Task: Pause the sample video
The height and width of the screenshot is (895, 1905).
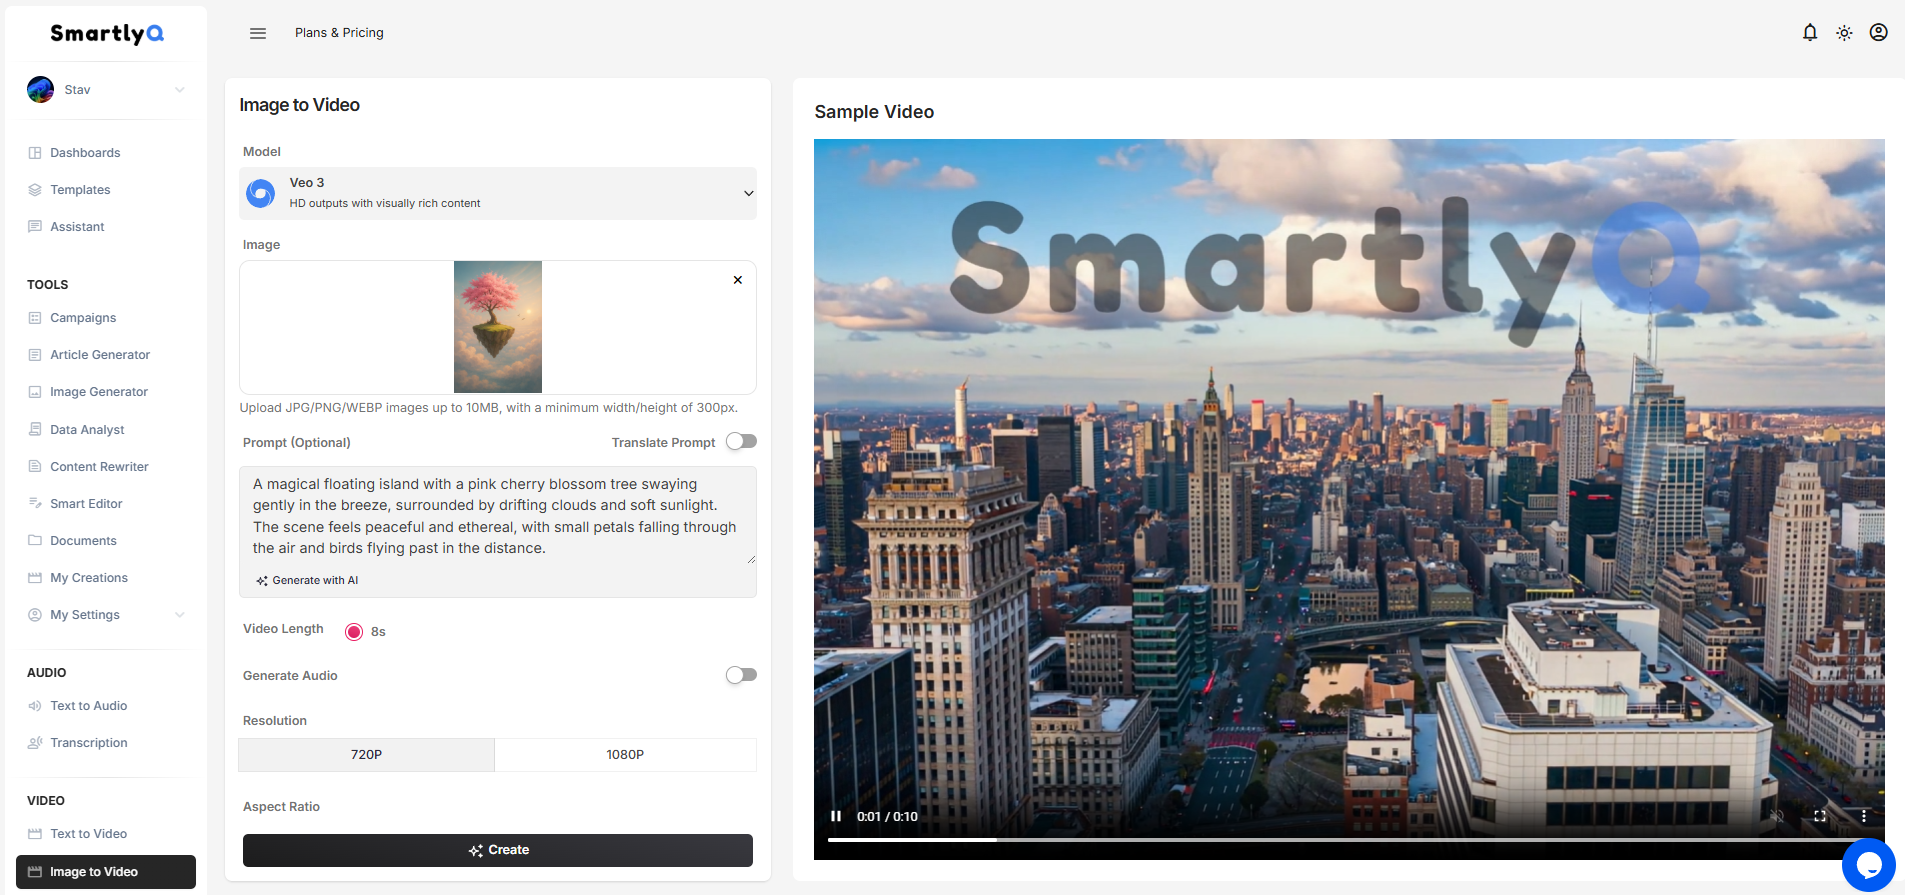Action: 836,816
